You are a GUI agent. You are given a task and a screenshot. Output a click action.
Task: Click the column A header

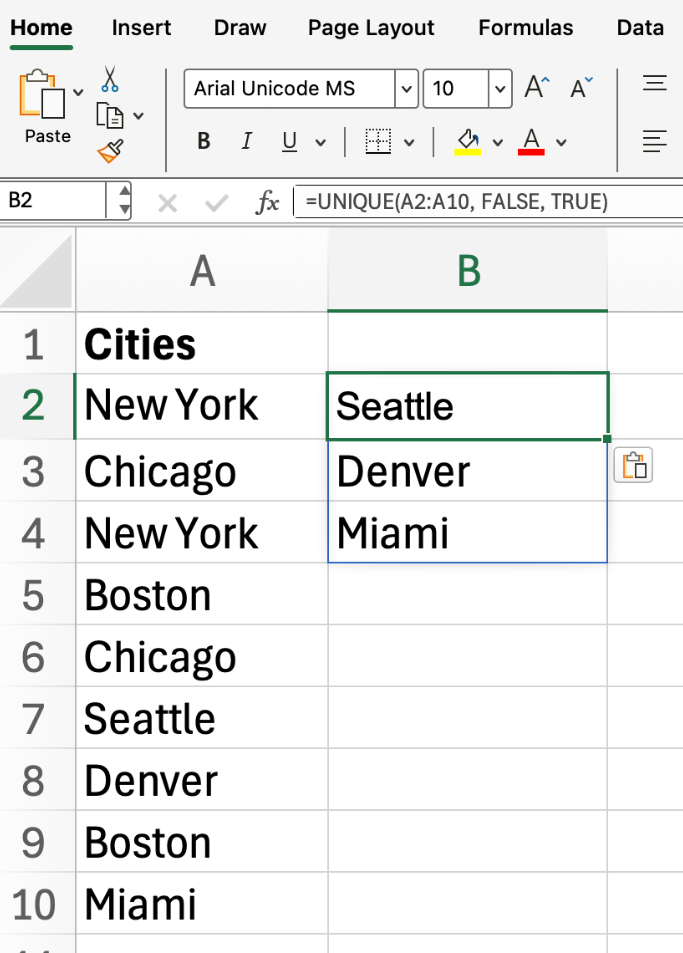click(202, 270)
